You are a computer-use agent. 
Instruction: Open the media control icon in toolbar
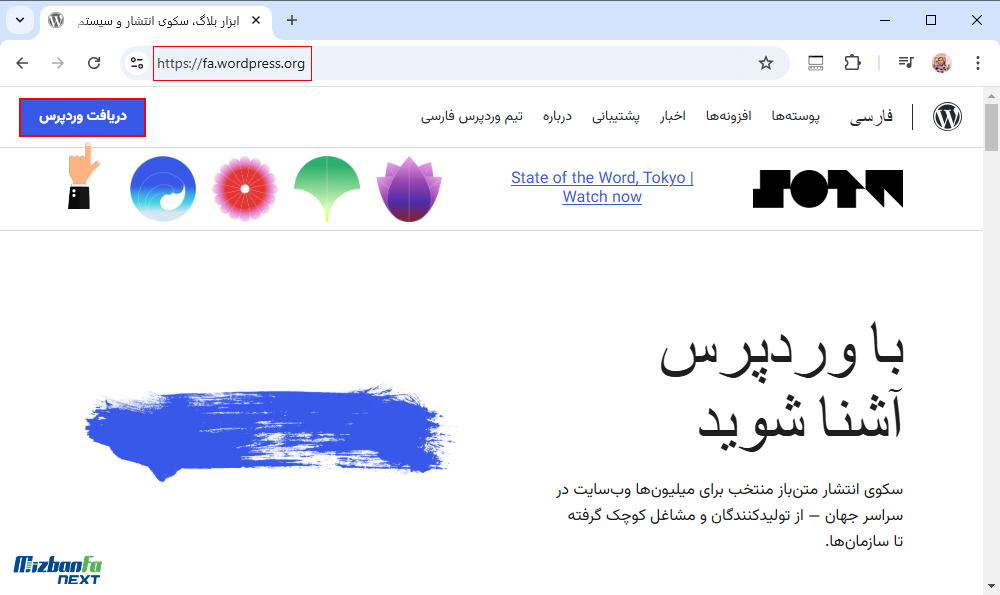tap(906, 62)
